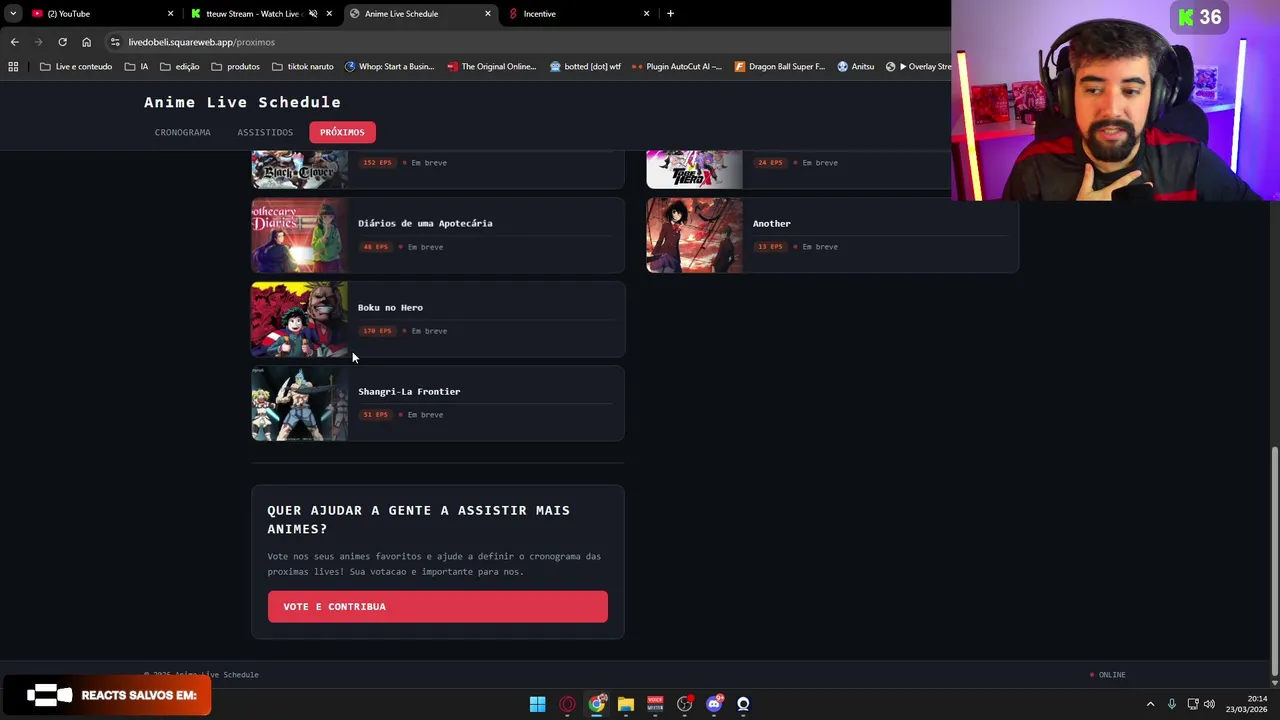Viewport: 1280px width, 720px height.
Task: Open taskbar clock showing 20:14
Action: click(x=1248, y=704)
